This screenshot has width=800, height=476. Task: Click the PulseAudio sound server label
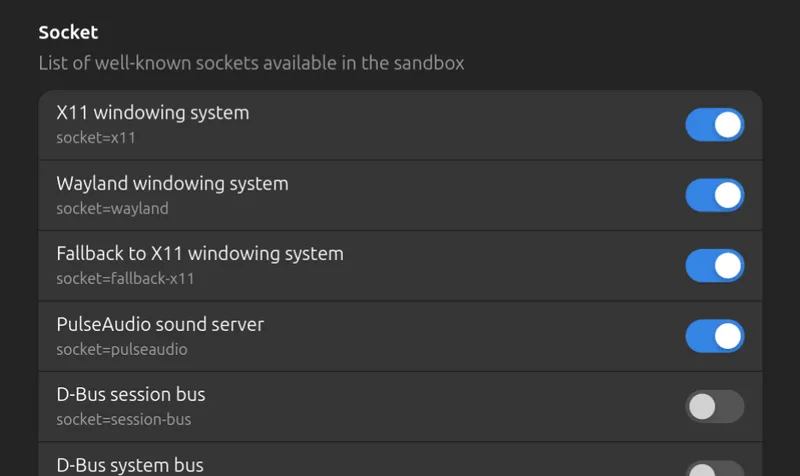[x=160, y=324]
